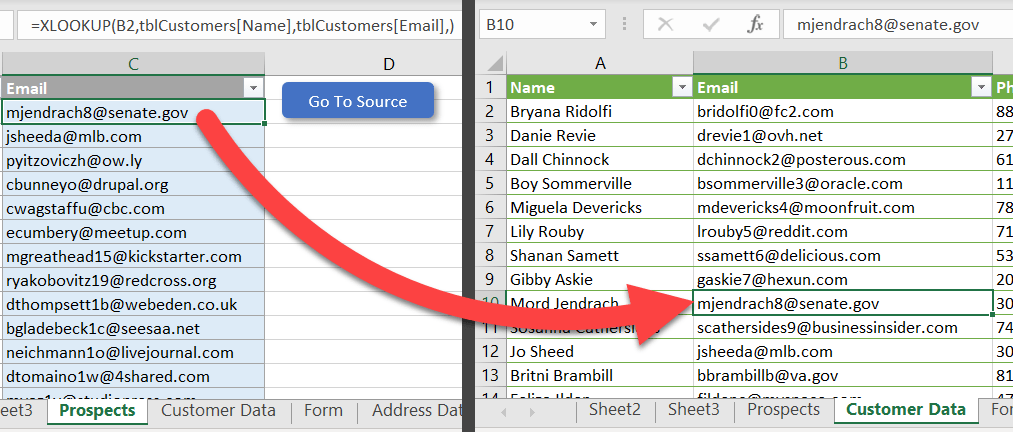
Task: Open Email filter dropdown in Prospects sheet
Action: [252, 88]
